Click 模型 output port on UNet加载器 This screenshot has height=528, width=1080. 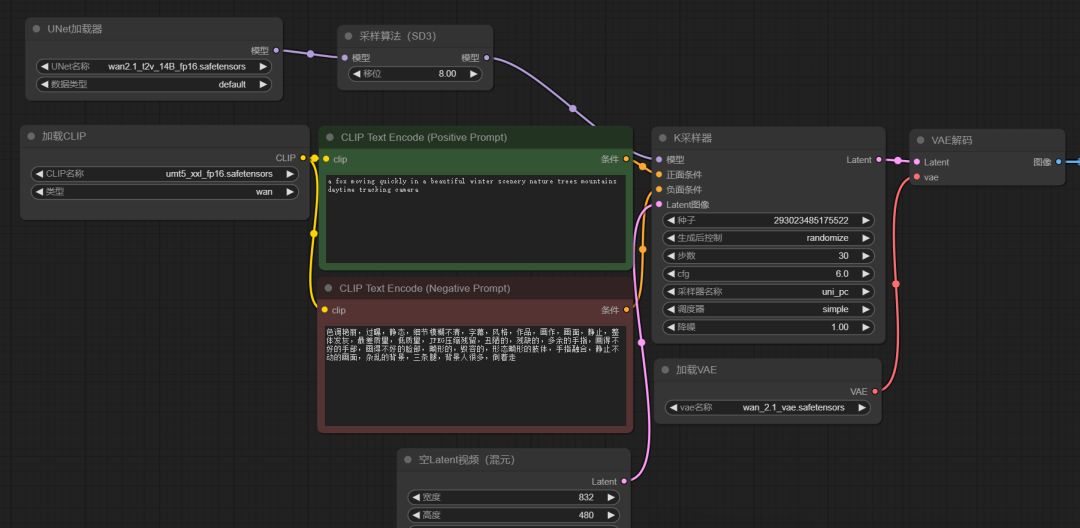pos(275,50)
